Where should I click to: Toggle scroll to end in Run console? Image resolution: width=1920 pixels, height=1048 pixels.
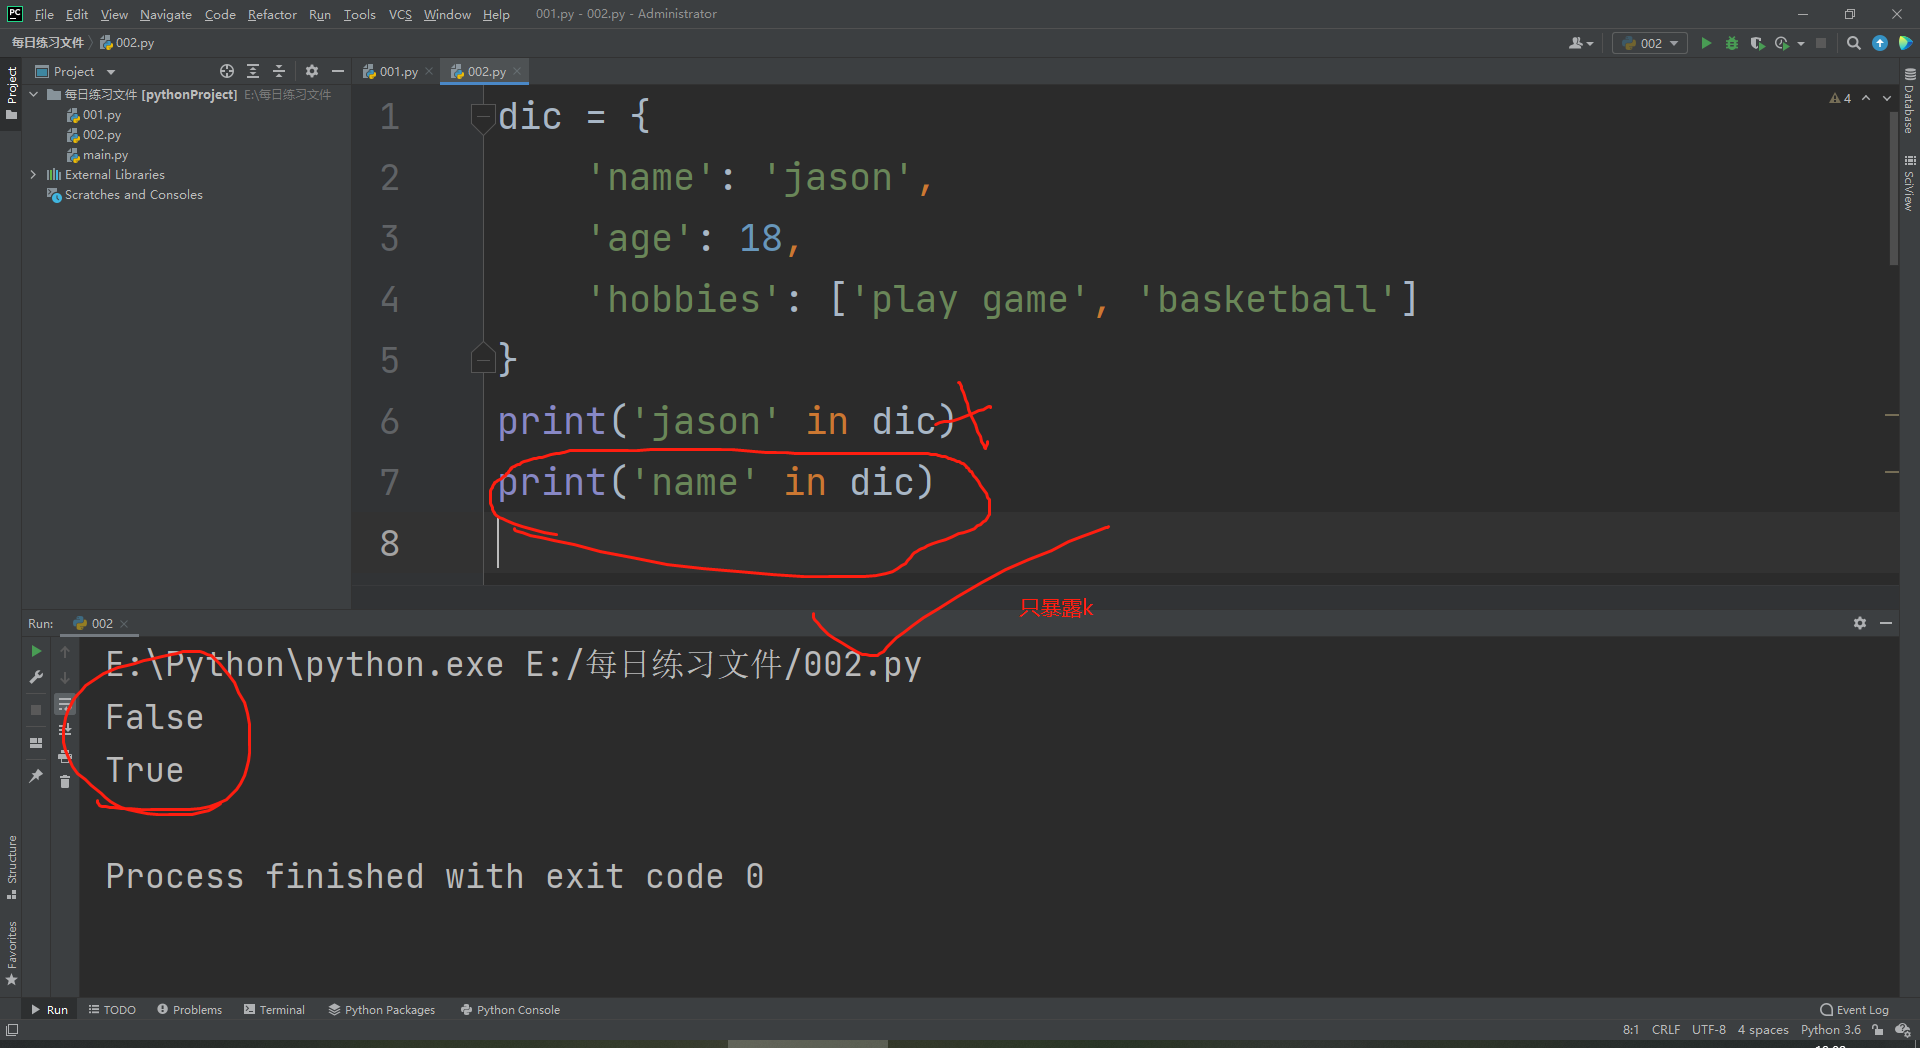[65, 730]
